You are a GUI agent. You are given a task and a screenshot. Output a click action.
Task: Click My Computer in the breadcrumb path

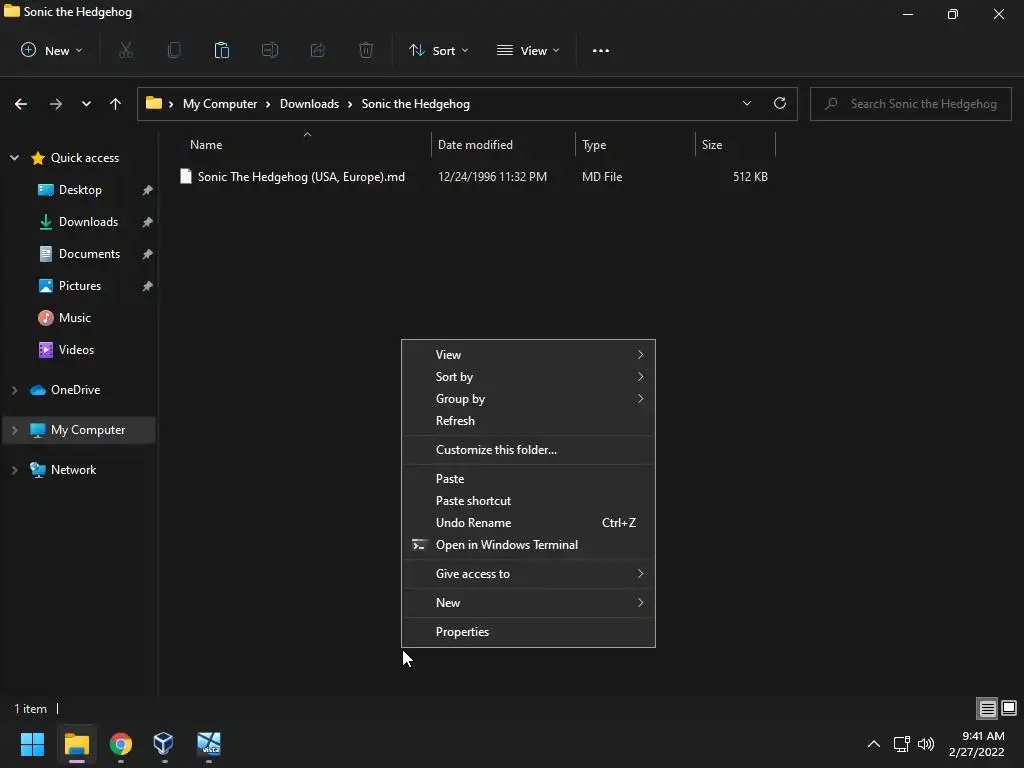(220, 104)
